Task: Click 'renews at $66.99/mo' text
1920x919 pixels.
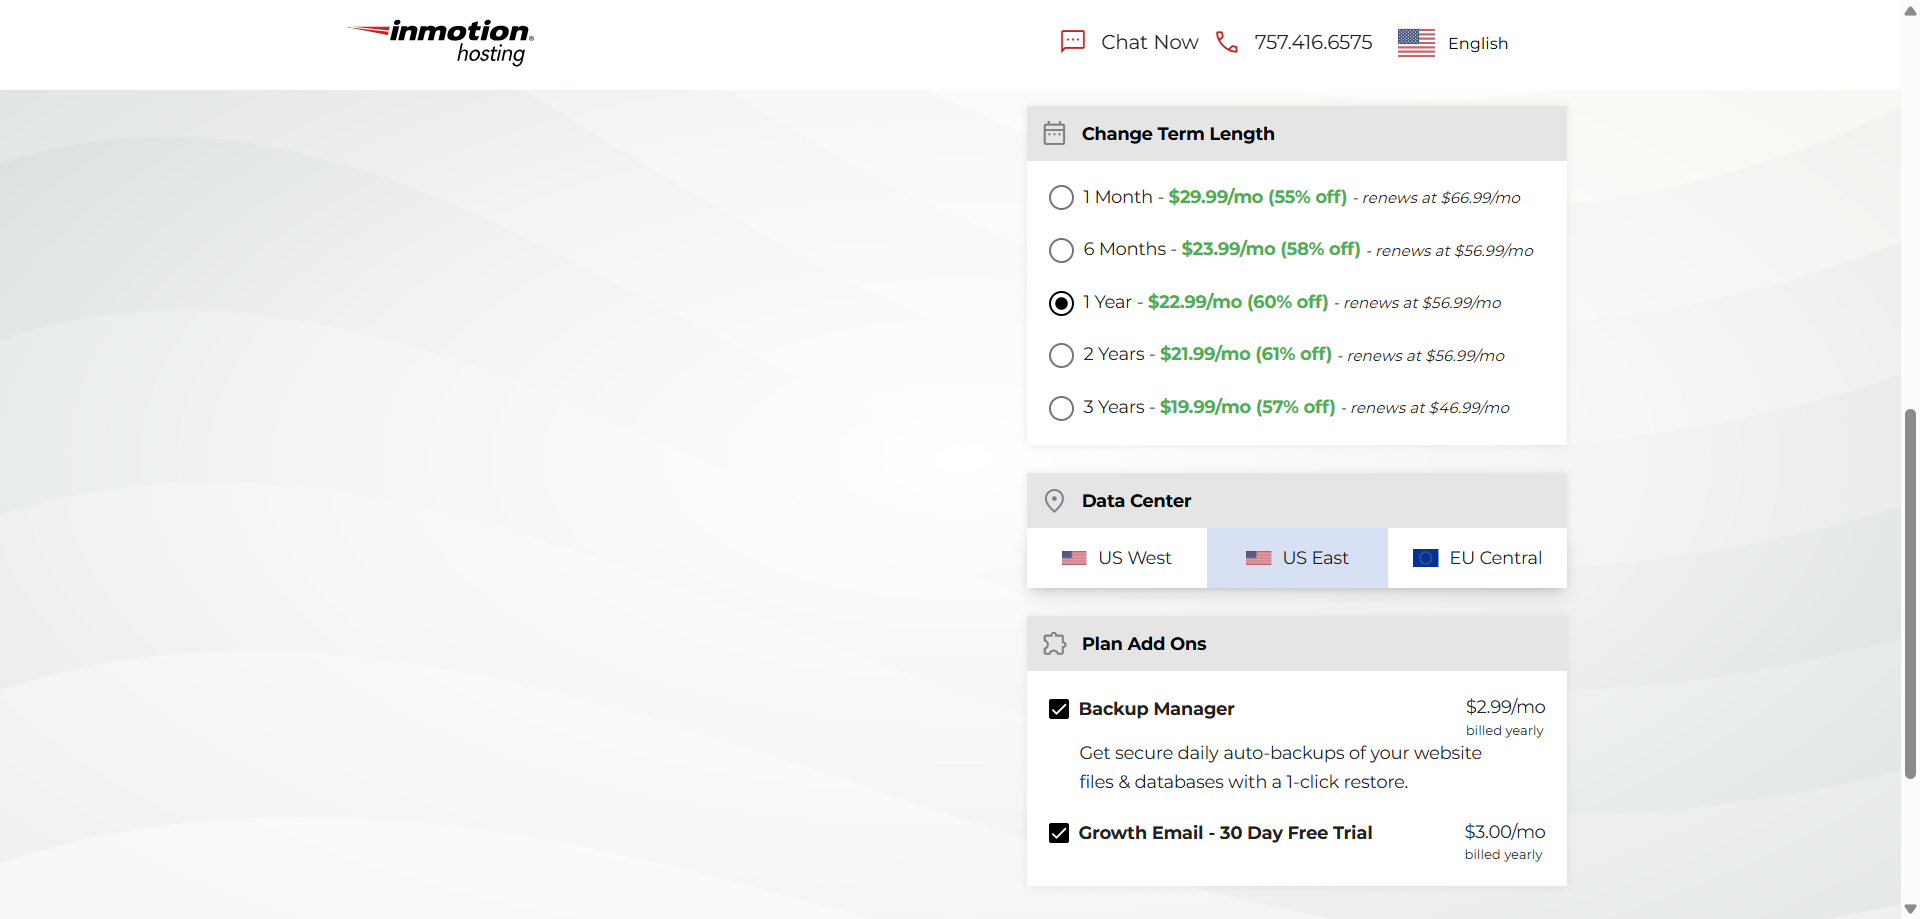Action: coord(1441,198)
